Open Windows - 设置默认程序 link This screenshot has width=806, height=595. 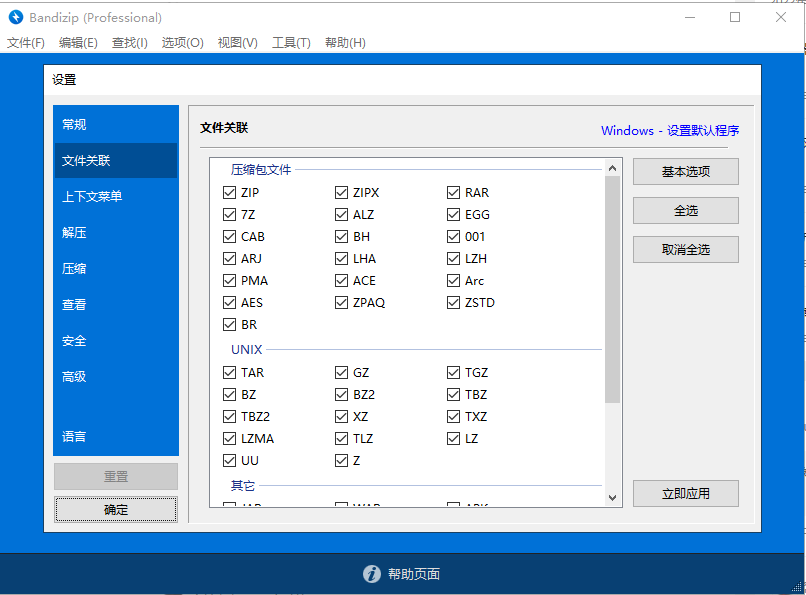(670, 131)
